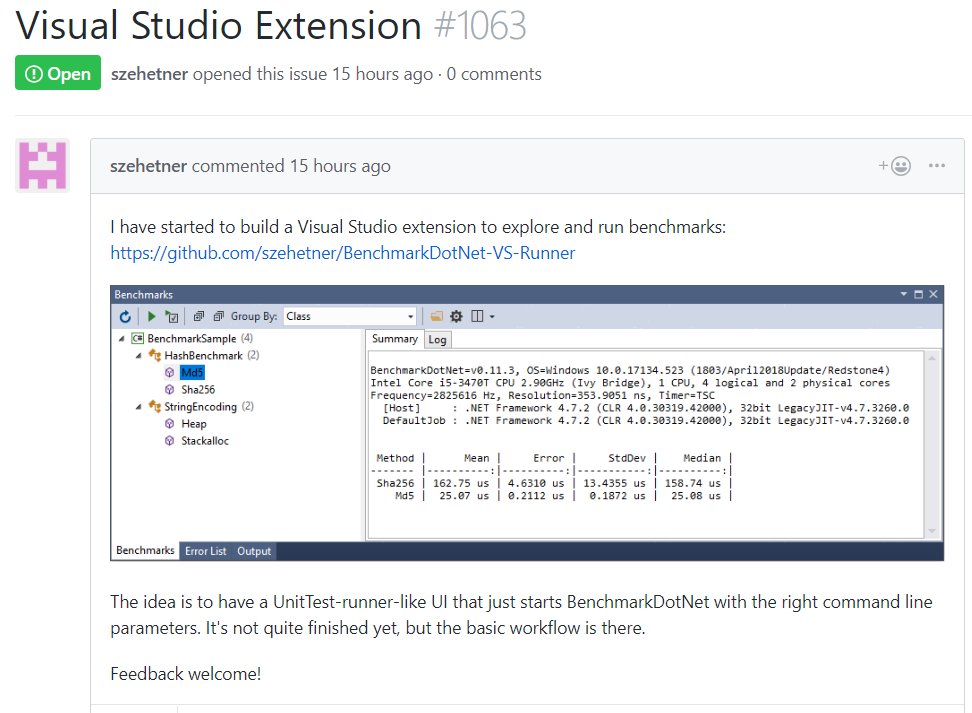Click the class icon beside StringEncoding
Screen dimensions: 972x713
click(154, 407)
